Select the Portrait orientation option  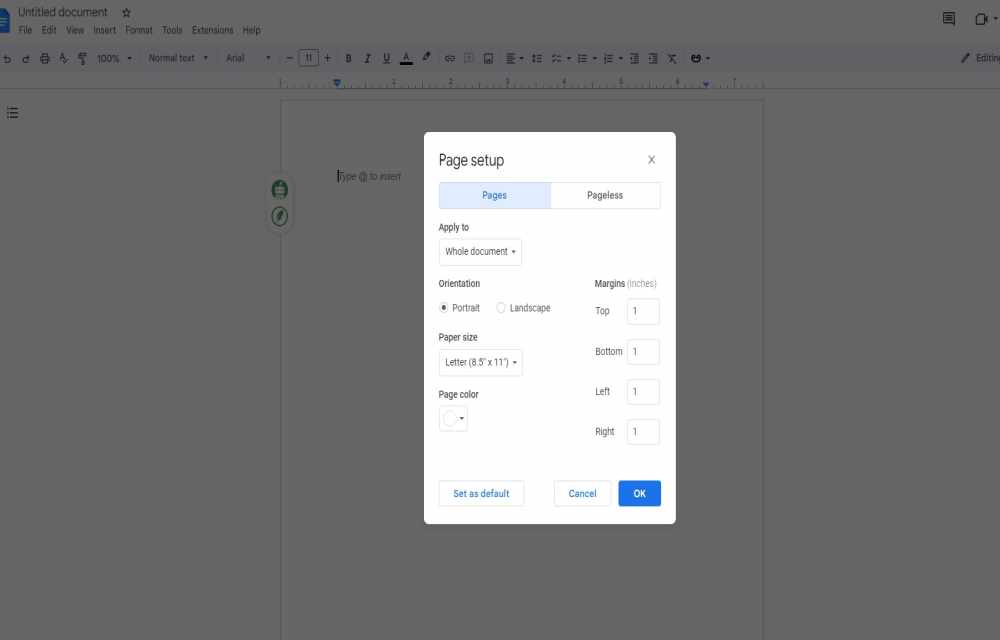click(443, 308)
